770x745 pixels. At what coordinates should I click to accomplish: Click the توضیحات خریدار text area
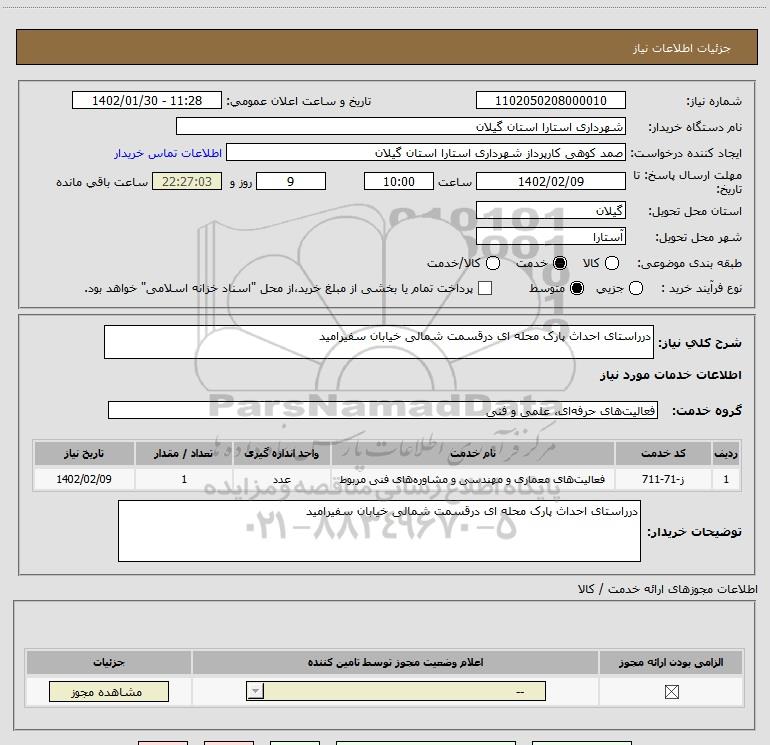[x=379, y=531]
